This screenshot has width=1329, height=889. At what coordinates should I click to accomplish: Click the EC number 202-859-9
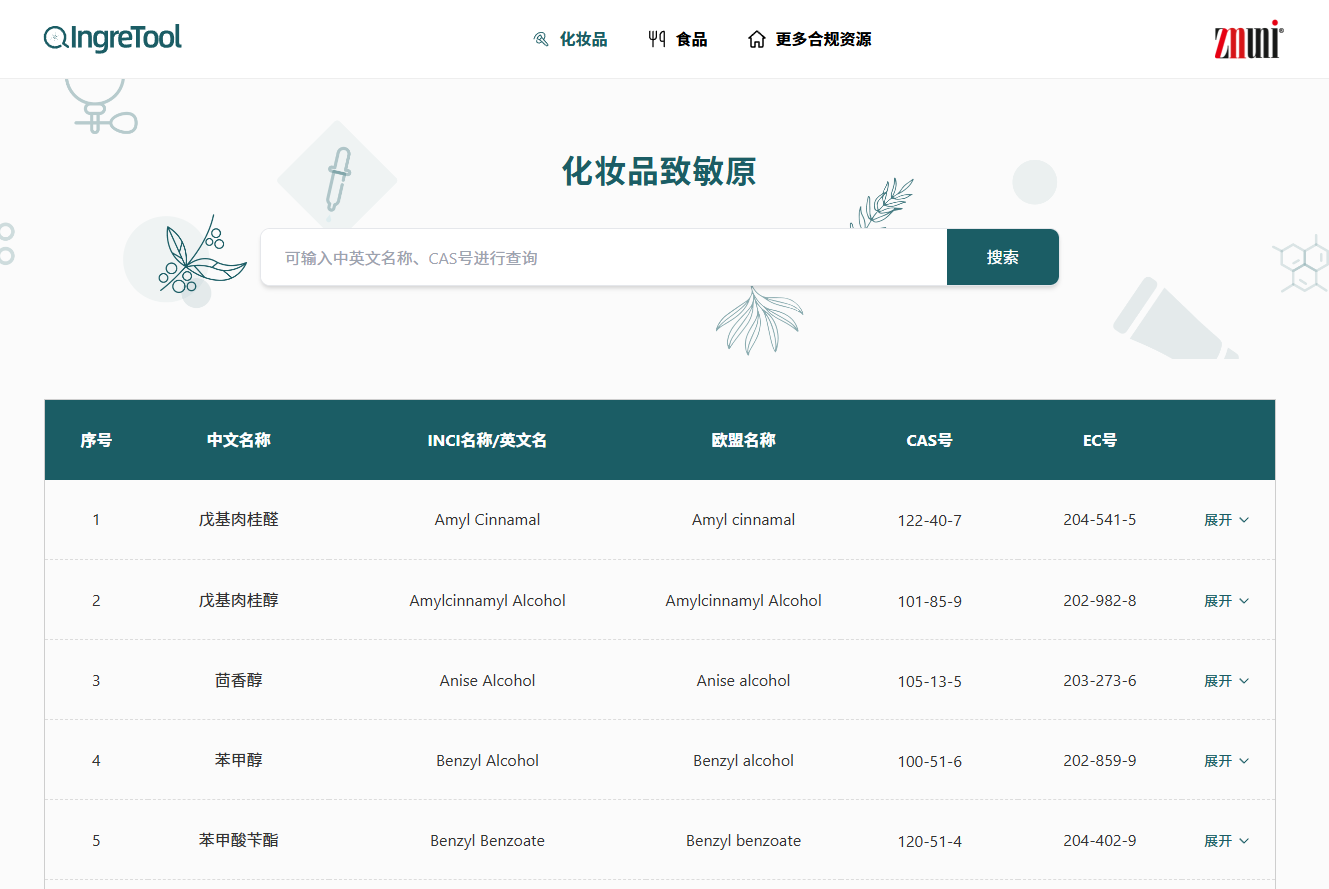point(1099,761)
